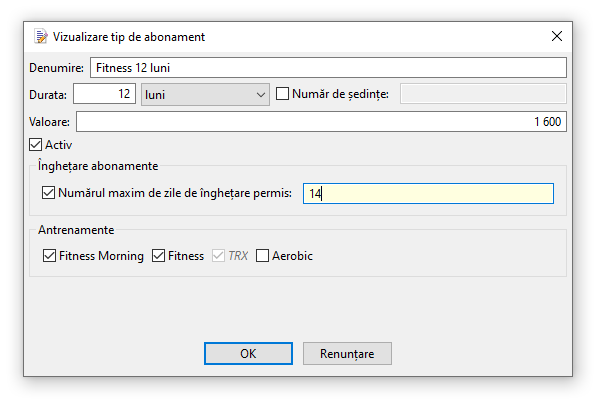600x400 pixels.
Task: Close the Vizualizare tip de abonament dialog
Action: tap(556, 37)
